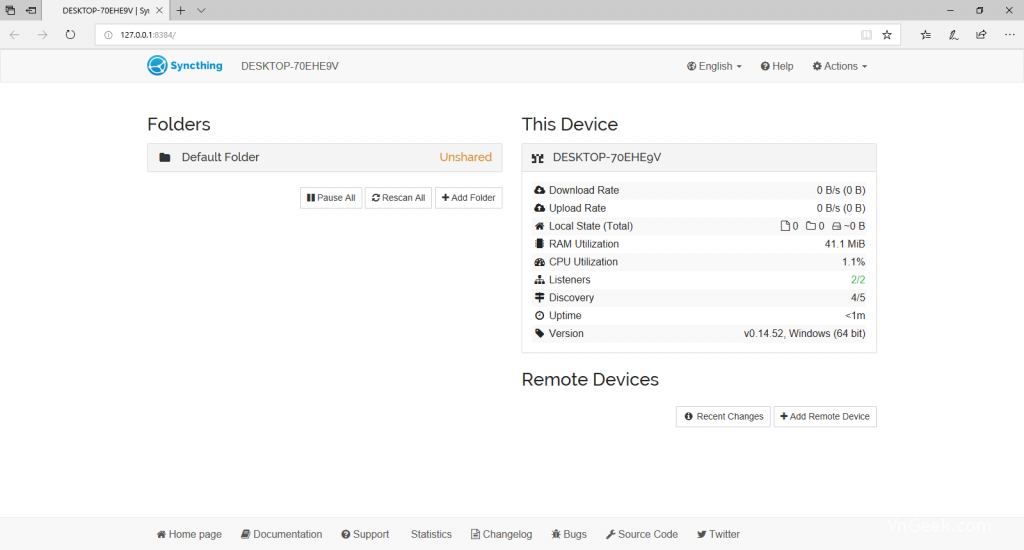Click the site information icon in address bar
Screen dimensions: 1024x550
click(108, 35)
